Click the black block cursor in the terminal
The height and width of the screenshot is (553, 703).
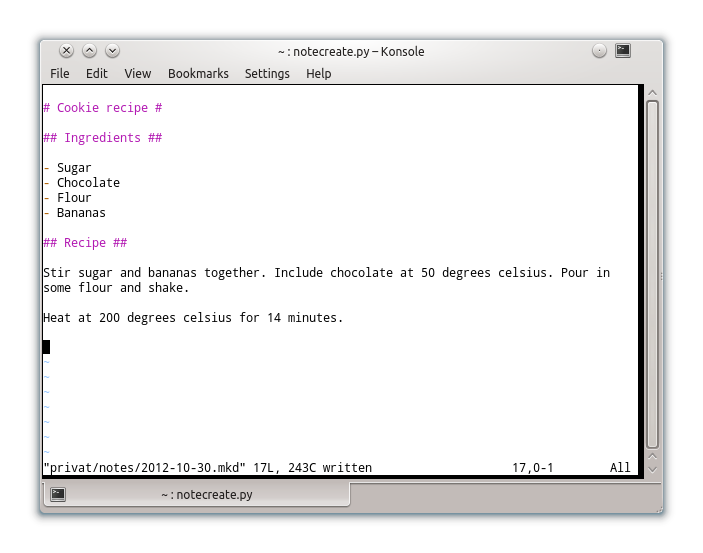pyautogui.click(x=47, y=347)
